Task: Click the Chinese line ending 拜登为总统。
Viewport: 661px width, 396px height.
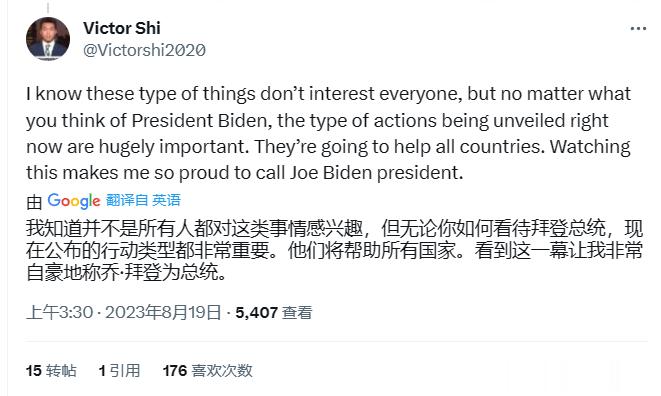Action: click(x=126, y=272)
